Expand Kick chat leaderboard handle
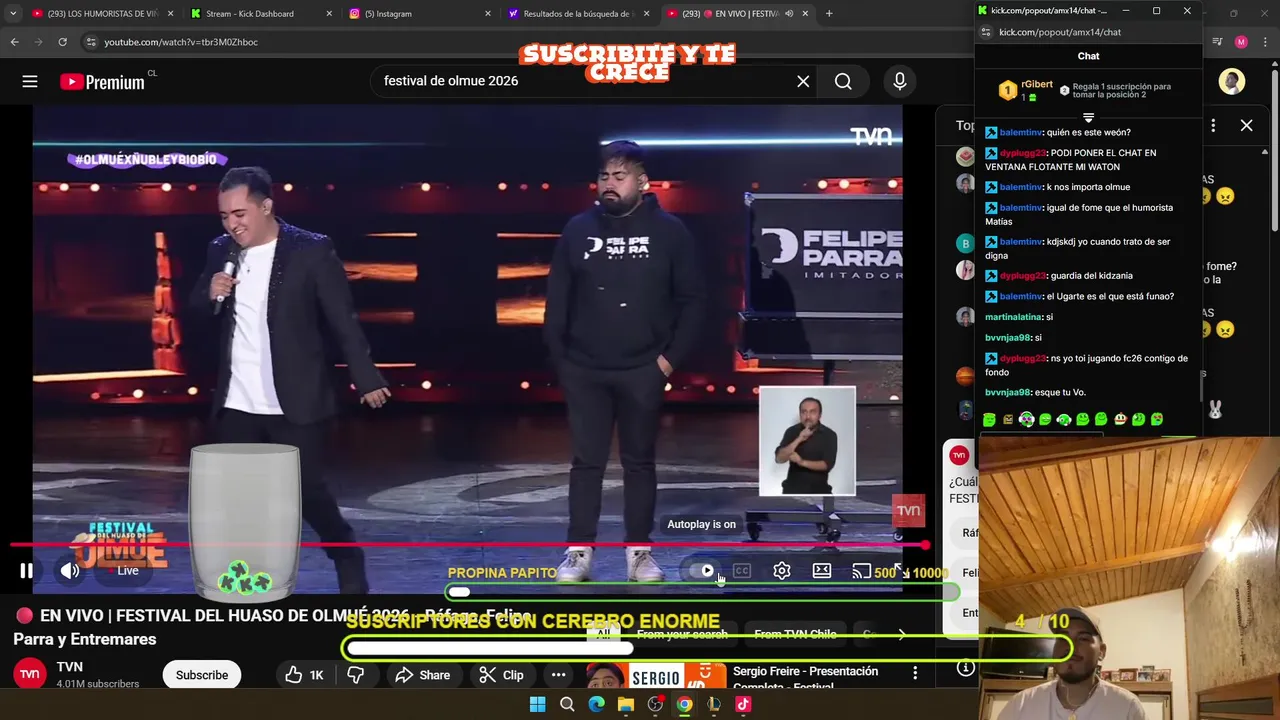 [1088, 117]
